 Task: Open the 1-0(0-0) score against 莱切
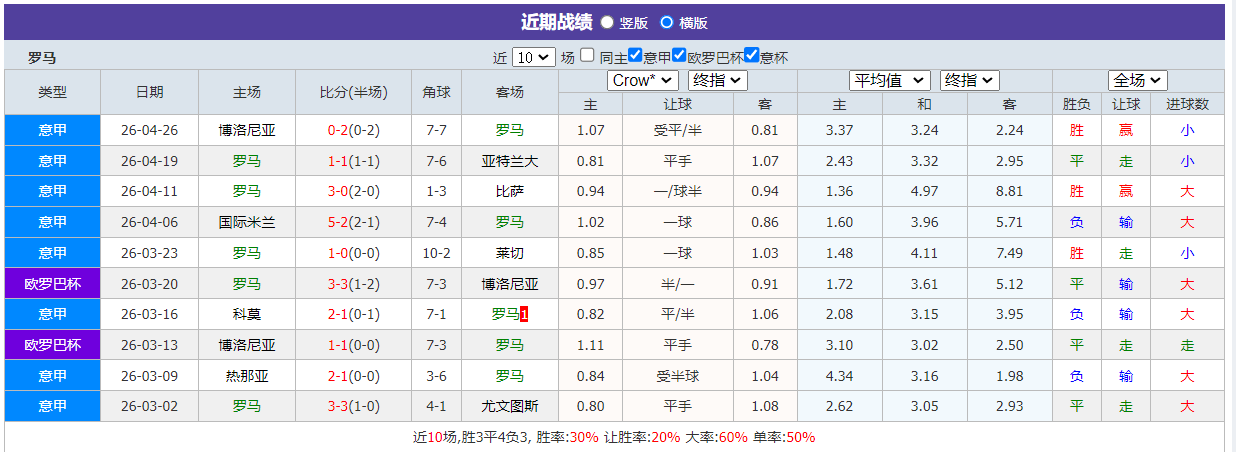[353, 253]
